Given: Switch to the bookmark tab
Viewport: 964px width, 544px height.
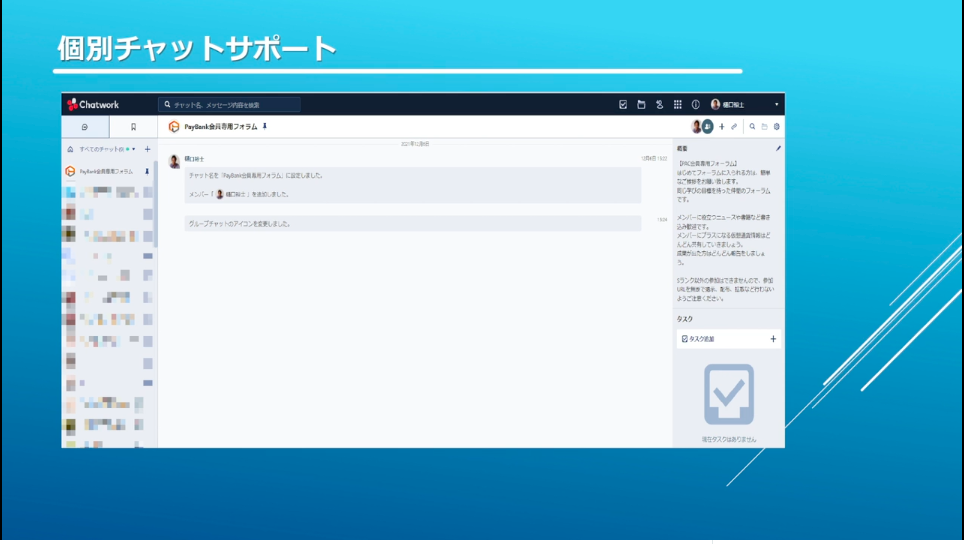Looking at the screenshot, I should [133, 127].
